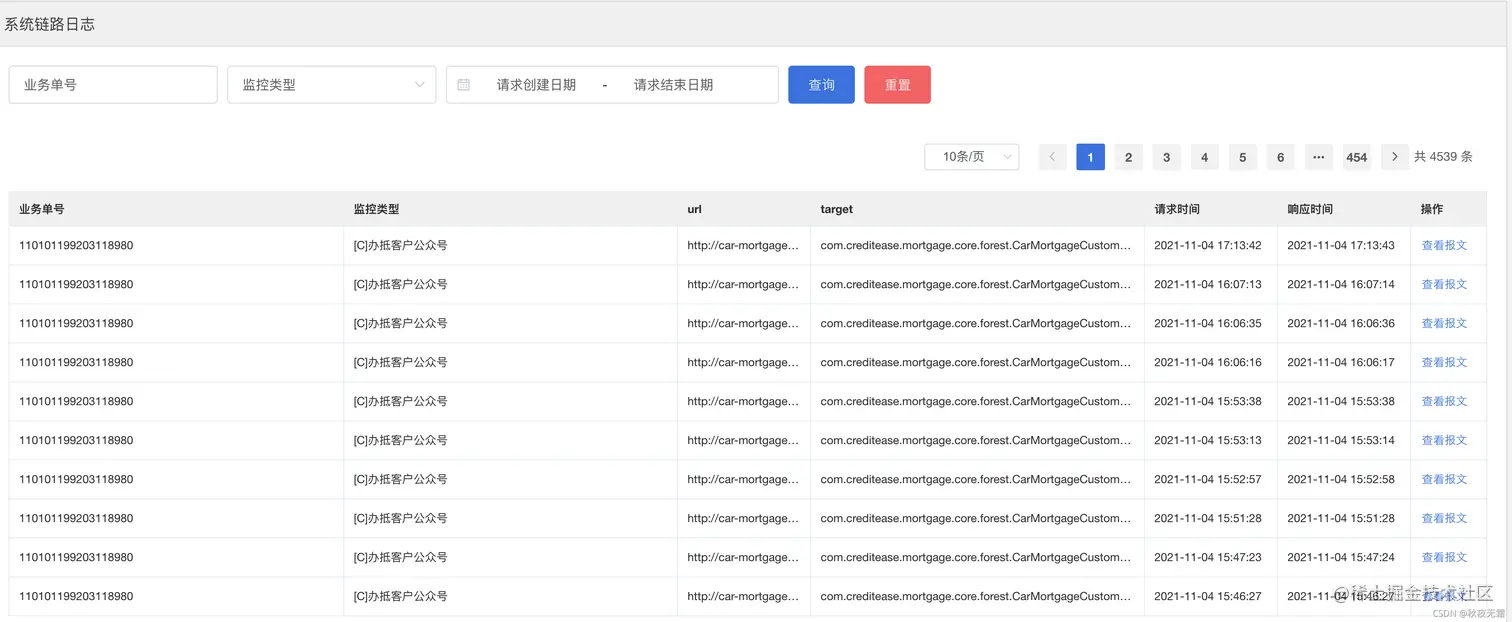Go to previous page arrow
The width and height of the screenshot is (1512, 622).
point(1052,157)
